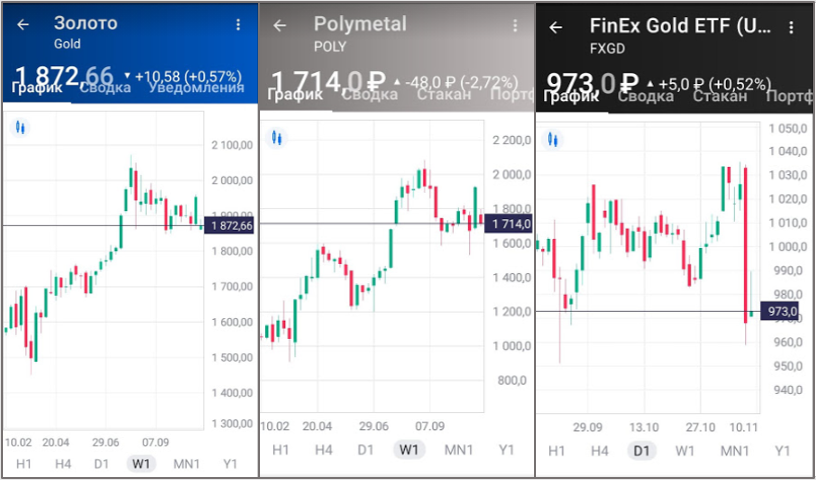
Task: Select the D1 timeframe on the FXGD chart
Action: pyautogui.click(x=642, y=451)
